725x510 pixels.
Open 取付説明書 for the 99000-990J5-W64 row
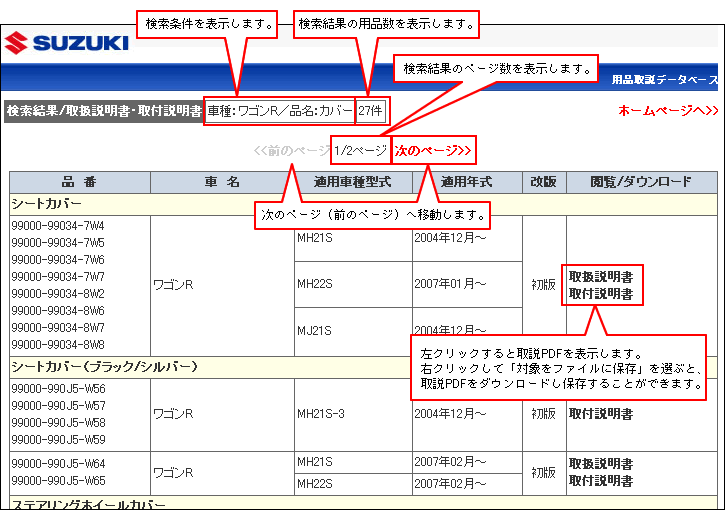(600, 481)
